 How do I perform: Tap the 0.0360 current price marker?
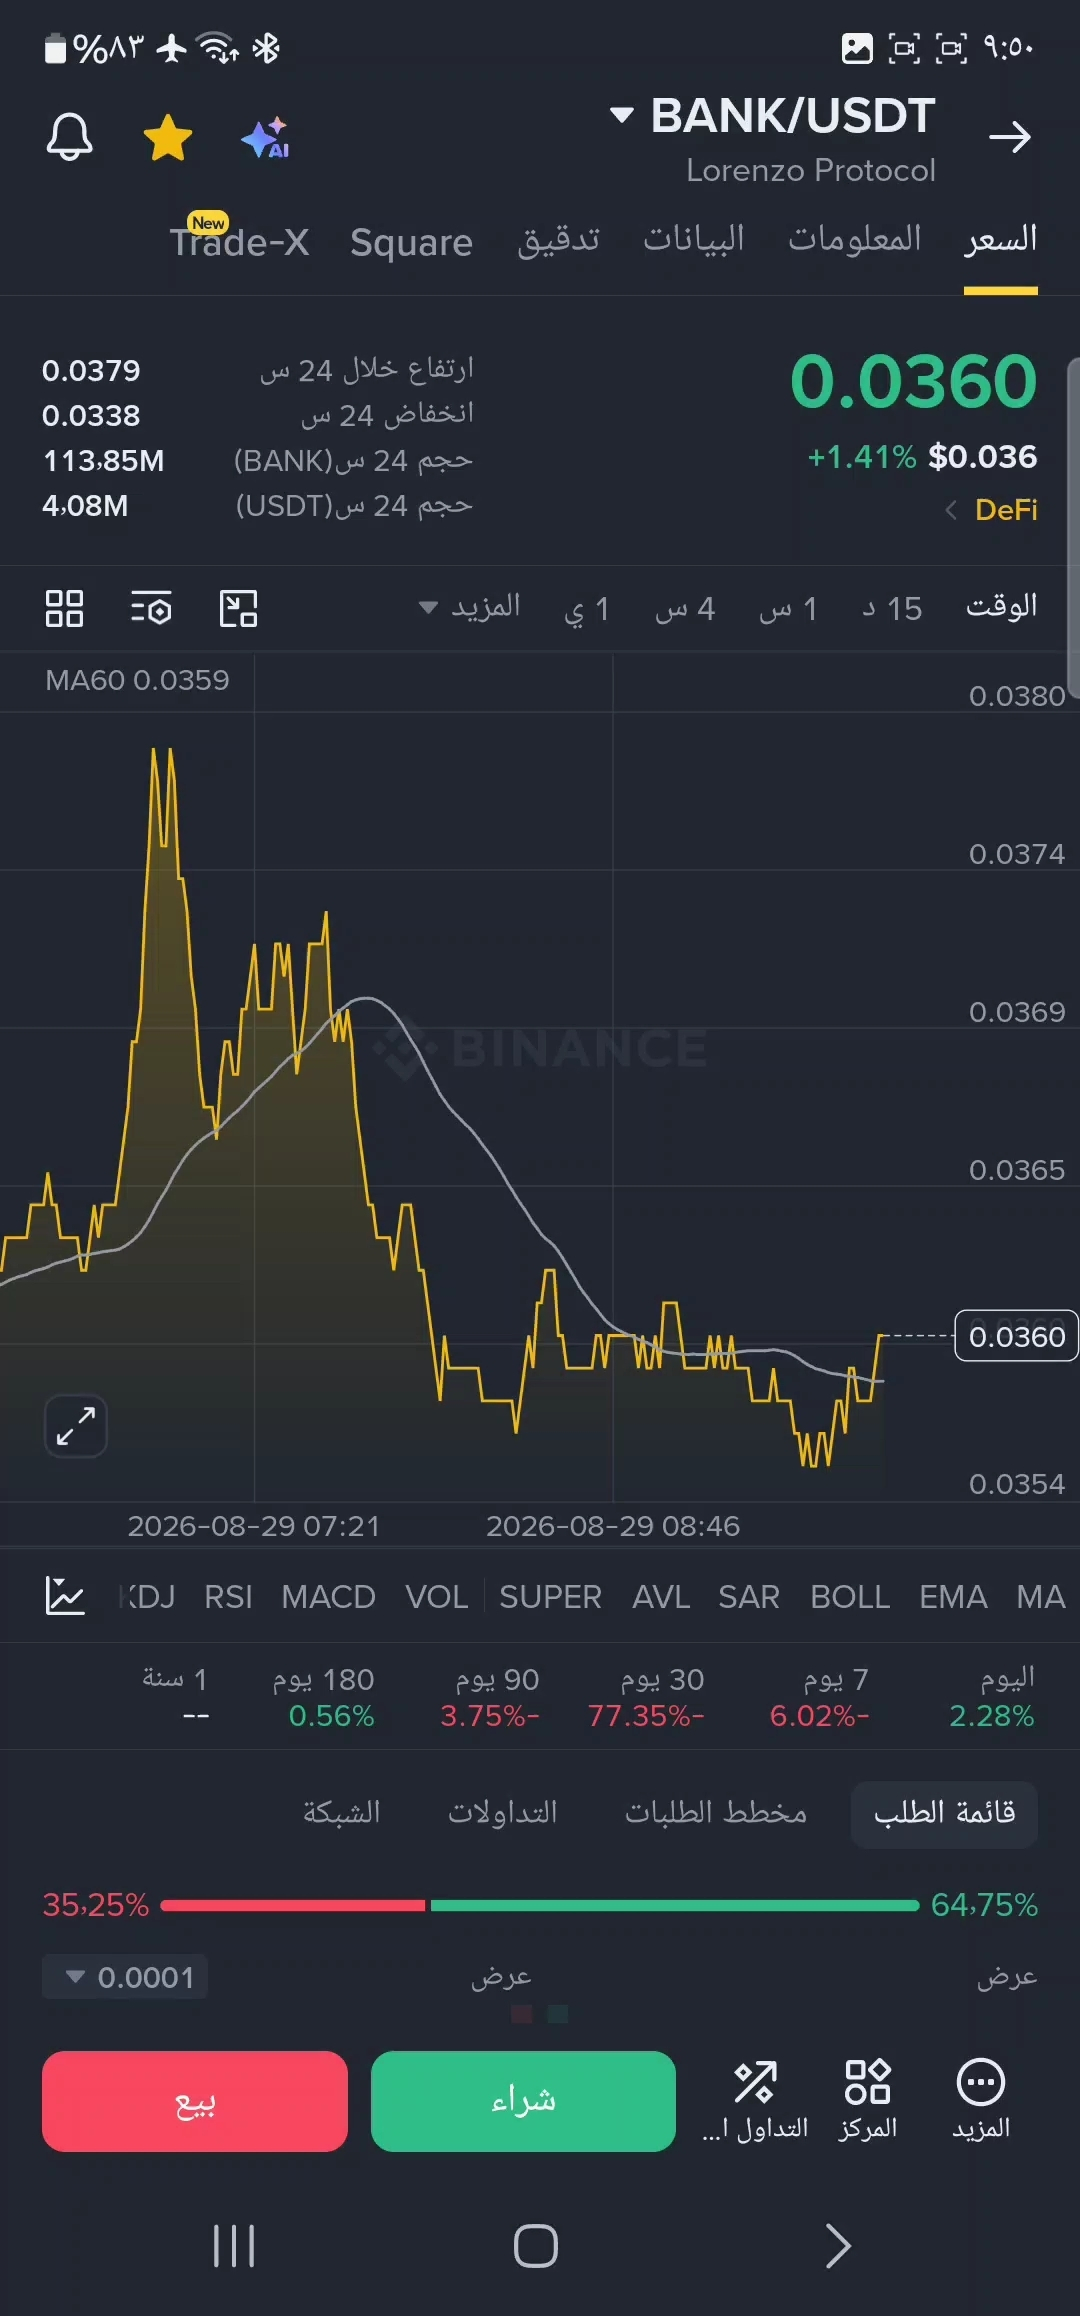[x=1016, y=1336]
